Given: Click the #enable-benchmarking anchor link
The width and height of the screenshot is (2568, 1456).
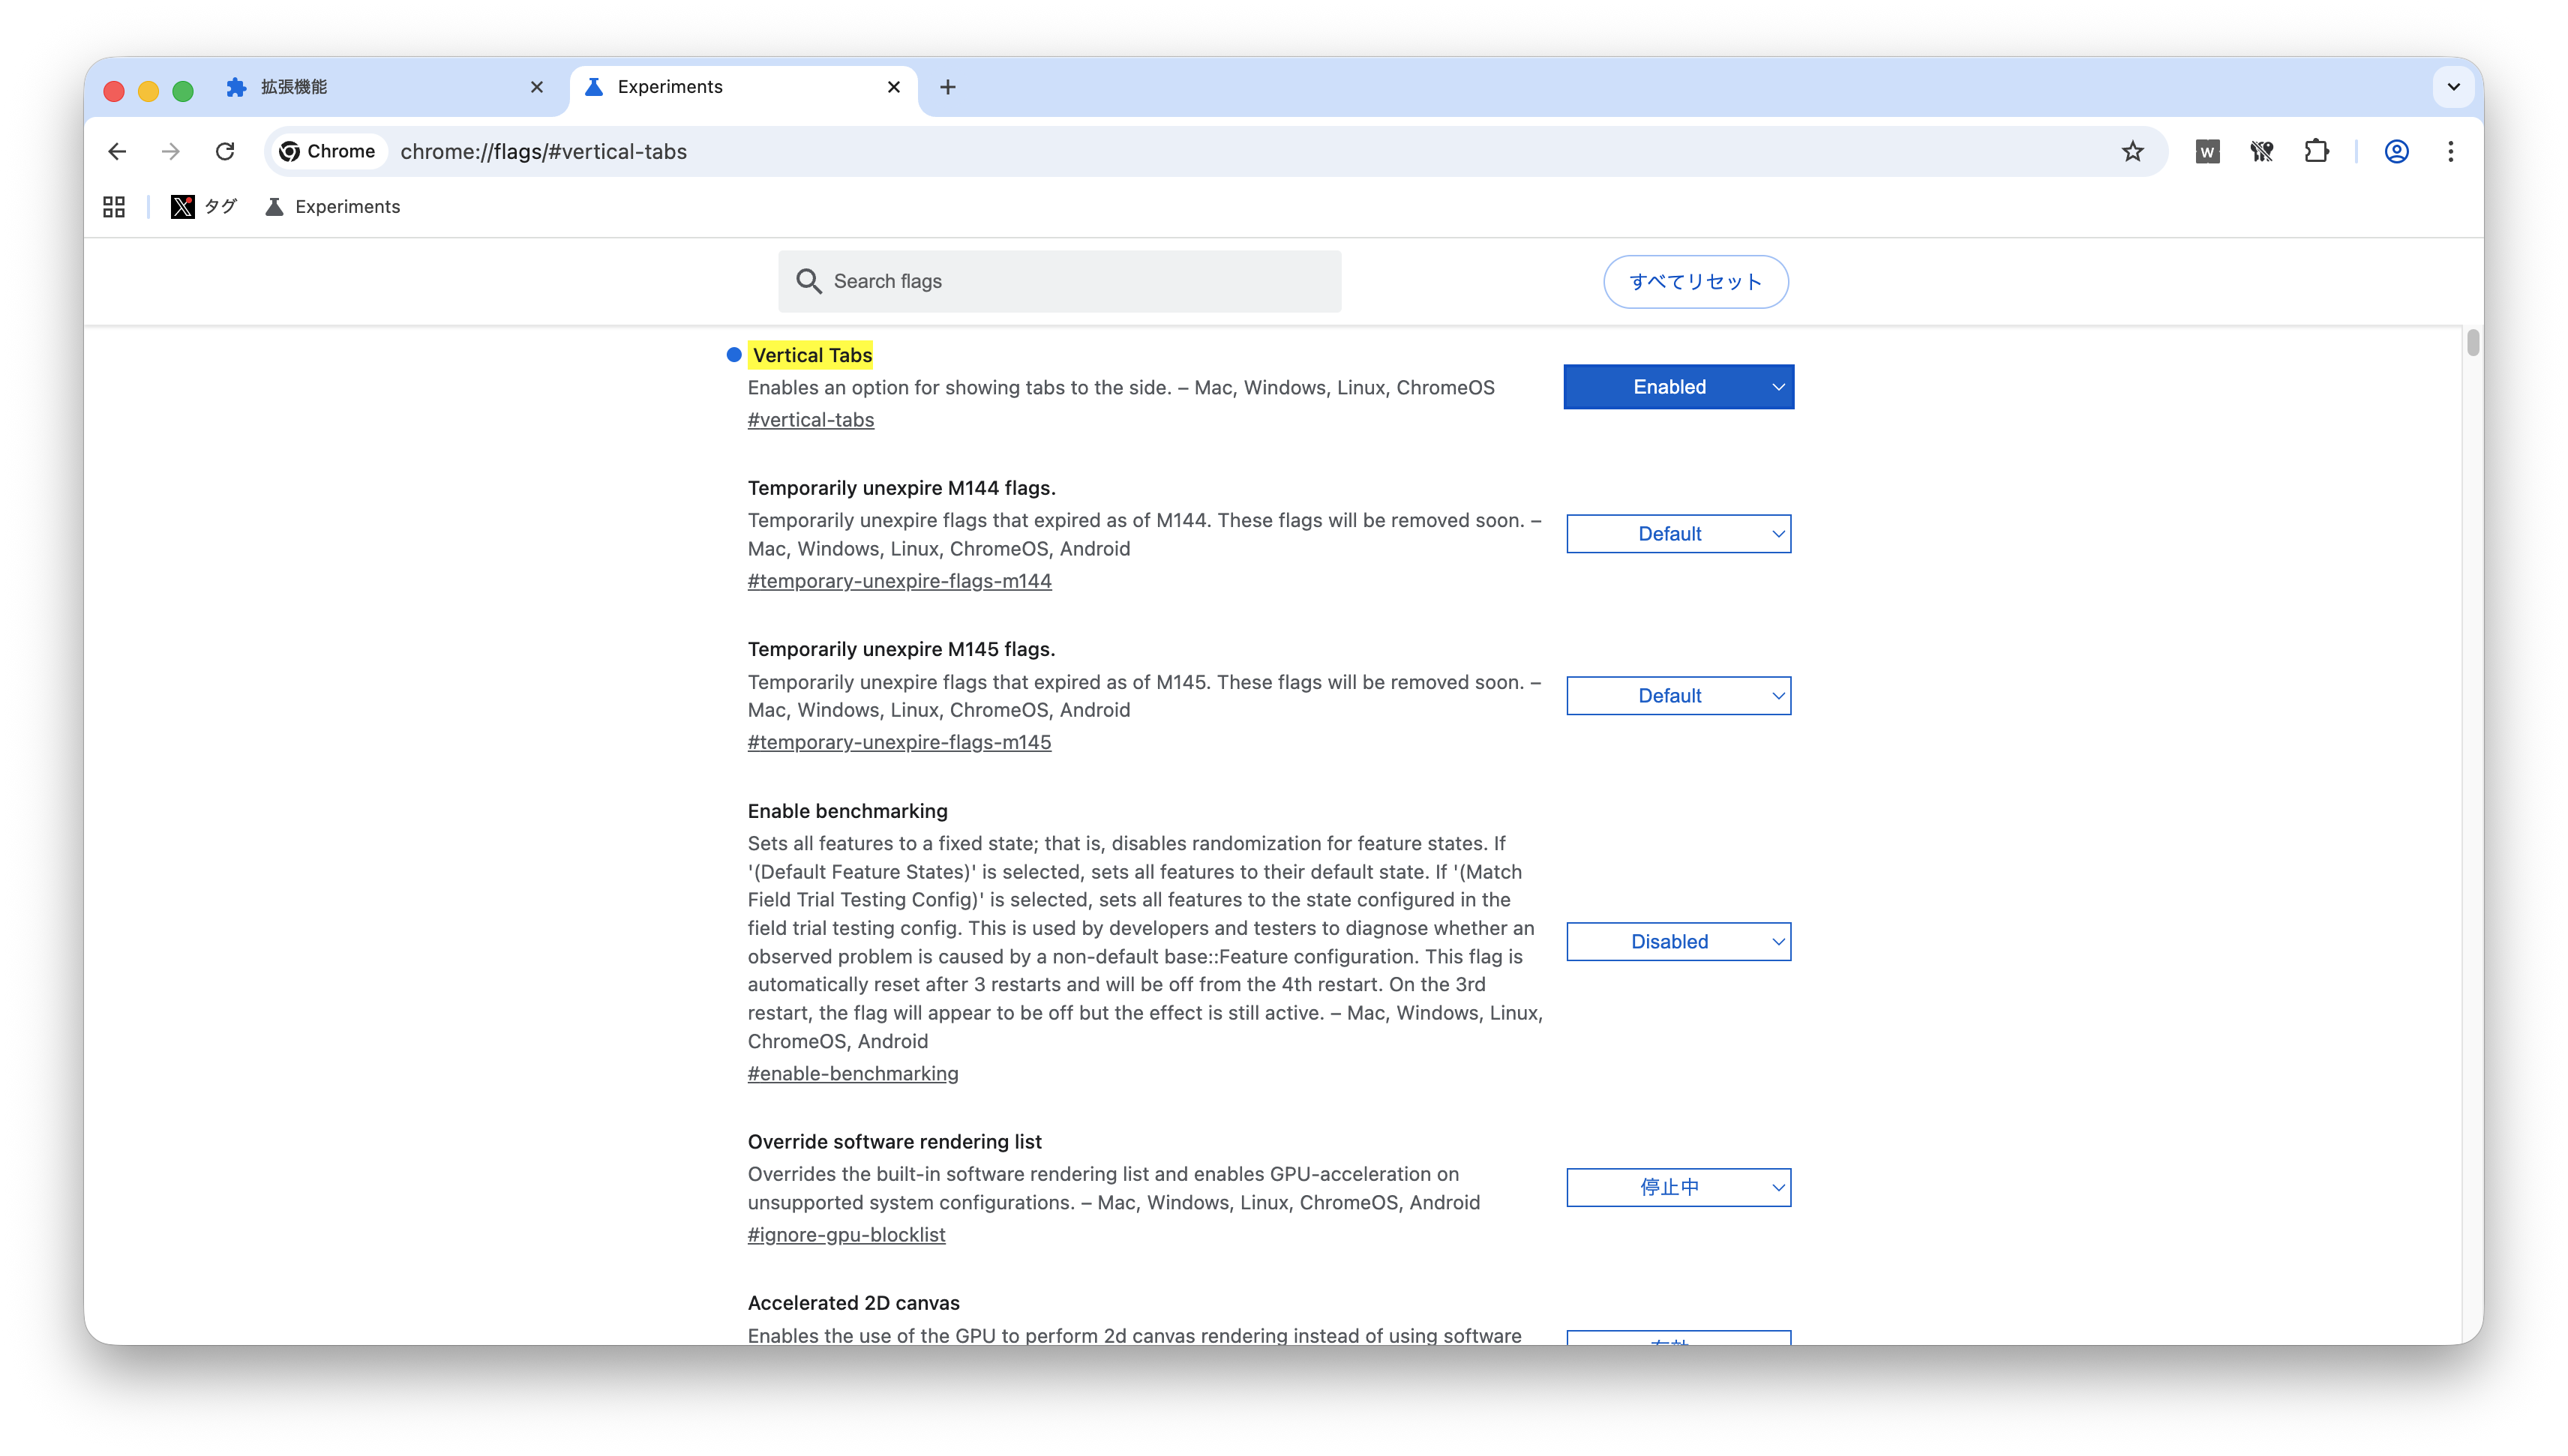Looking at the screenshot, I should tap(852, 1073).
